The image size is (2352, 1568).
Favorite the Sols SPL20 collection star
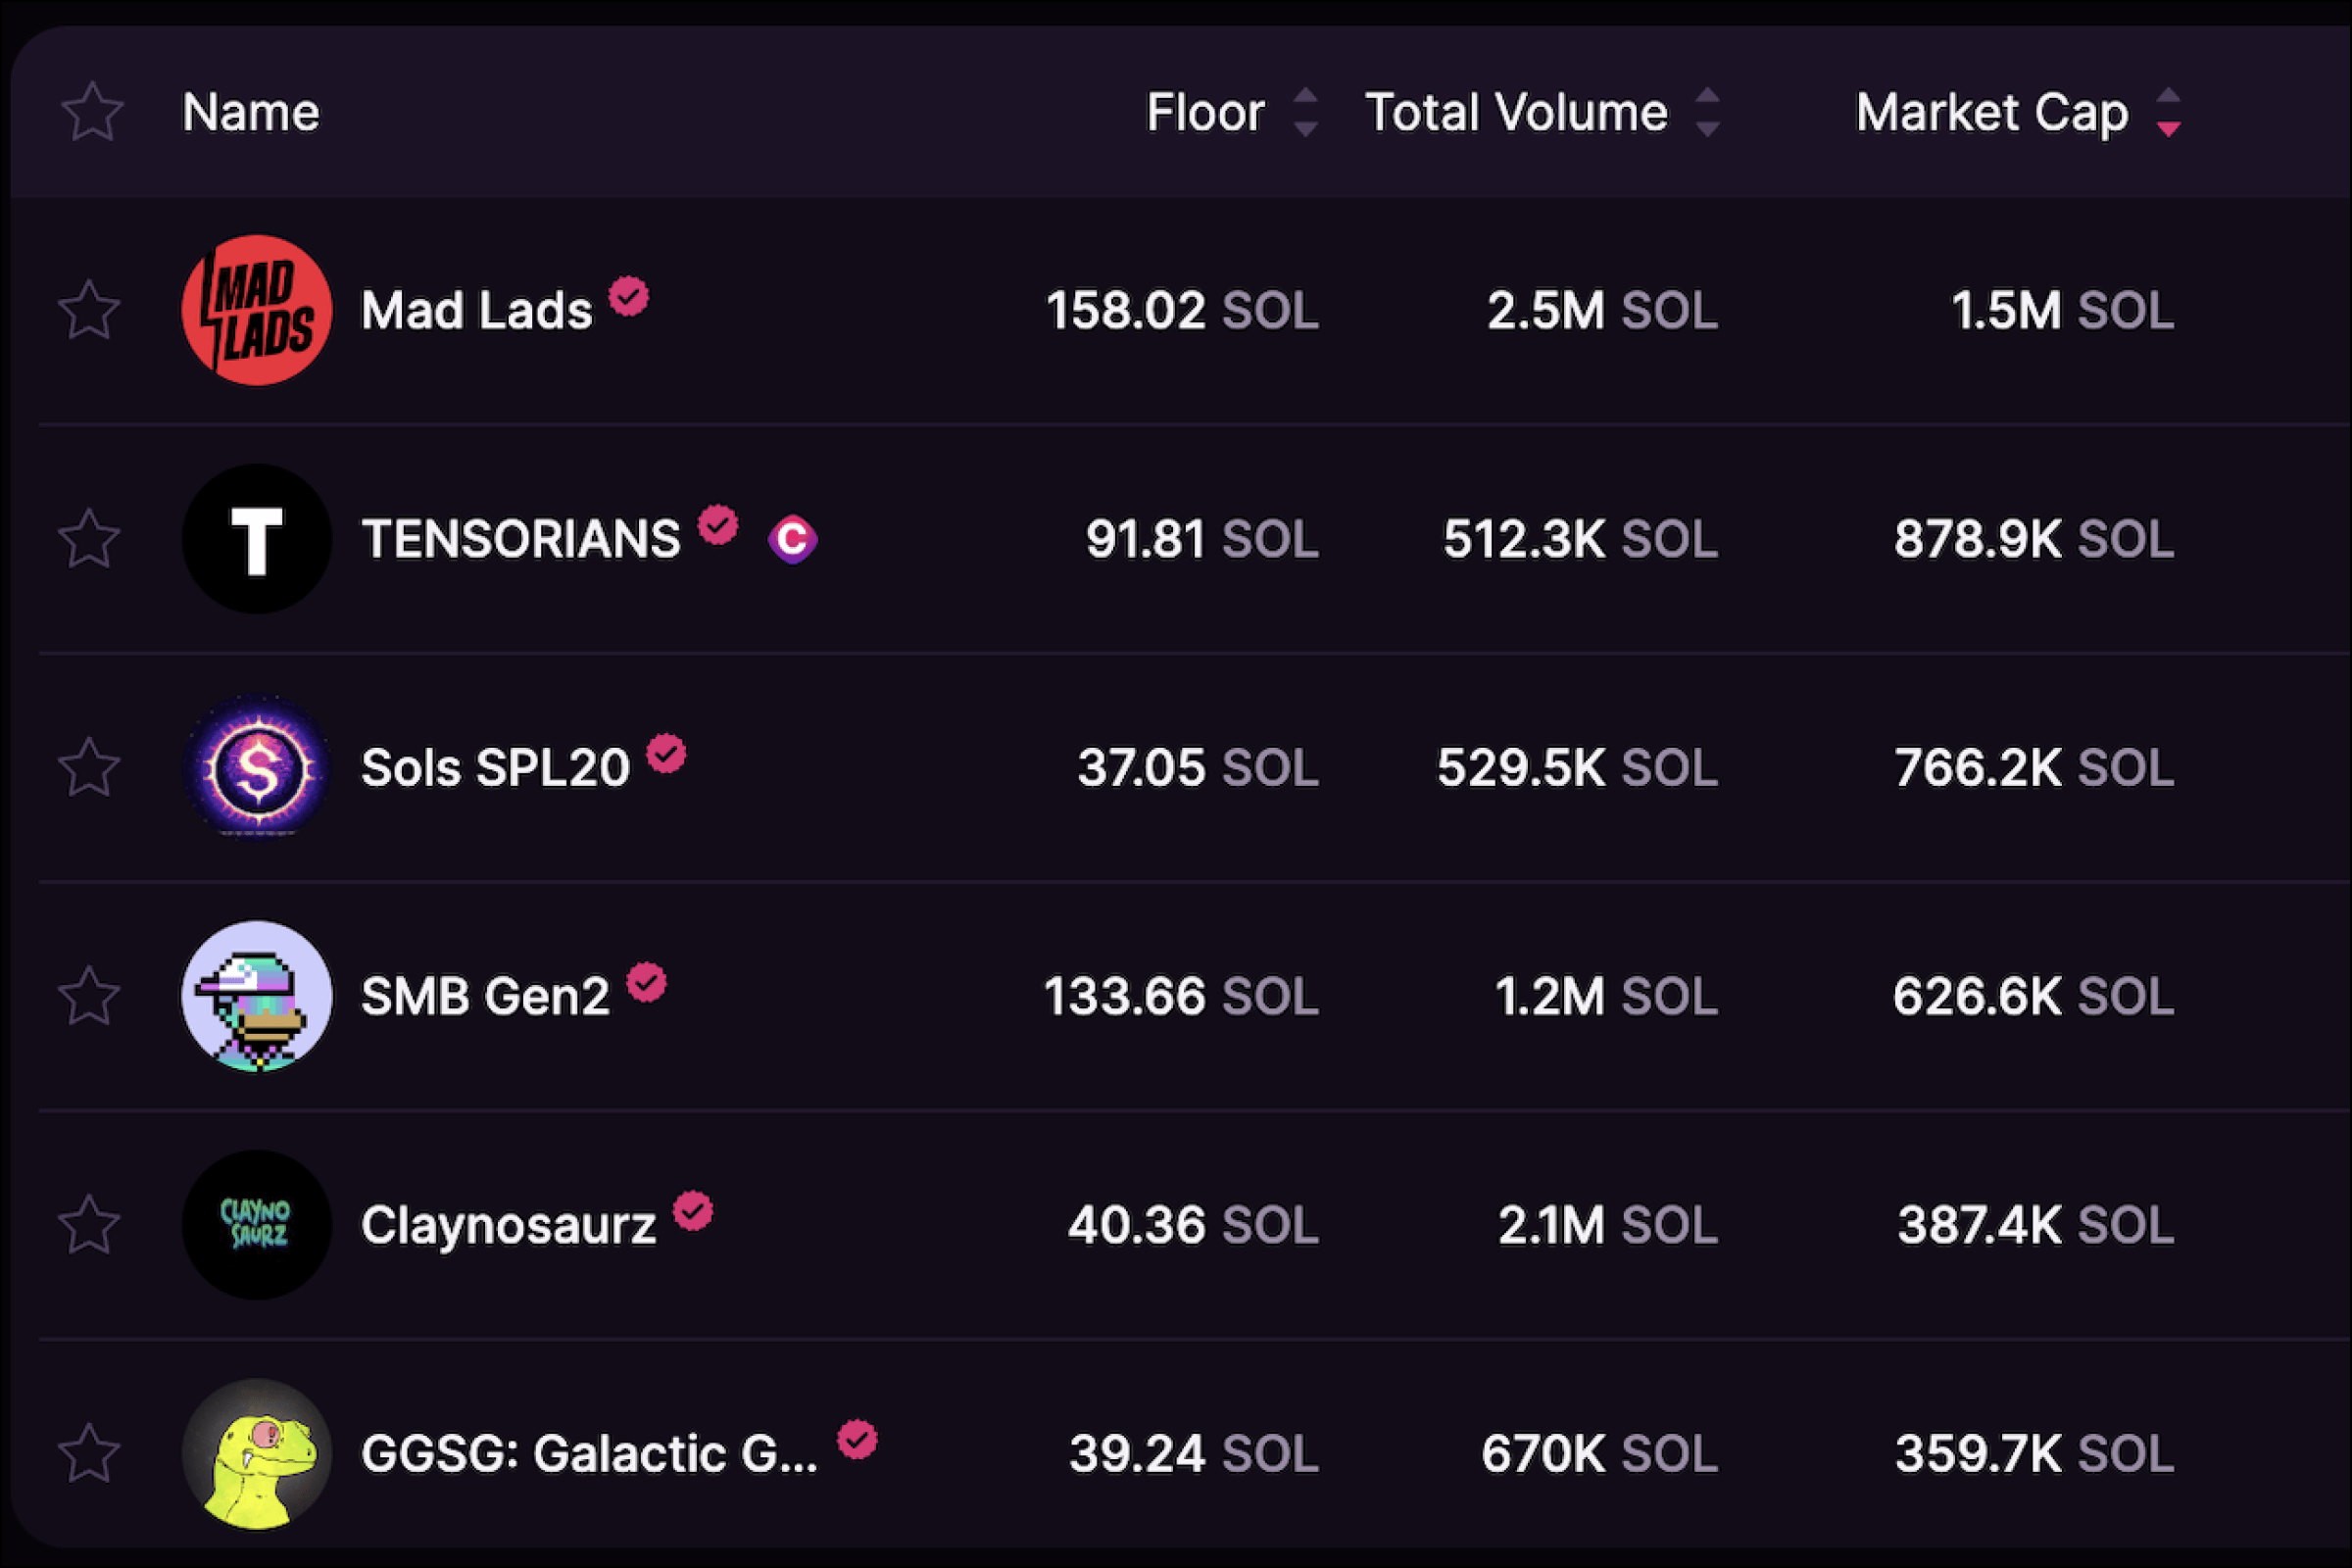[90, 768]
